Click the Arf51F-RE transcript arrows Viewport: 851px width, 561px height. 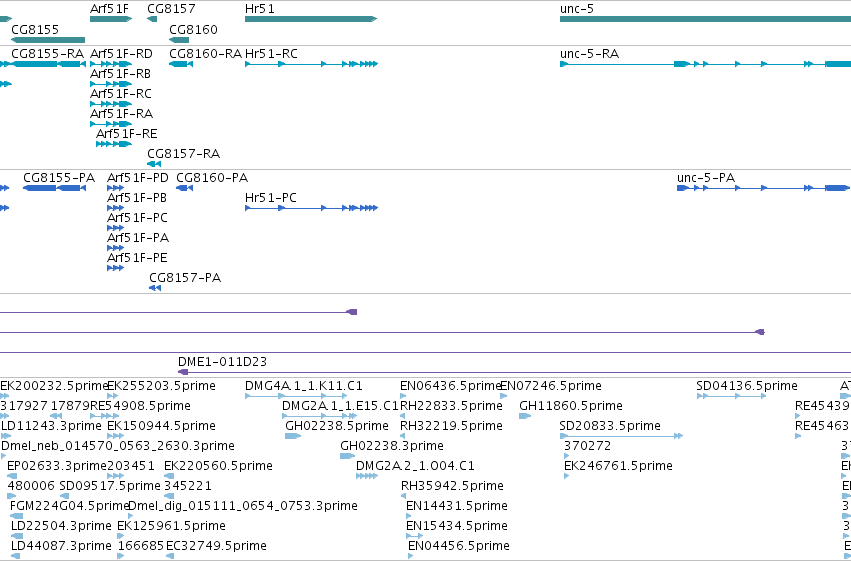[114, 144]
